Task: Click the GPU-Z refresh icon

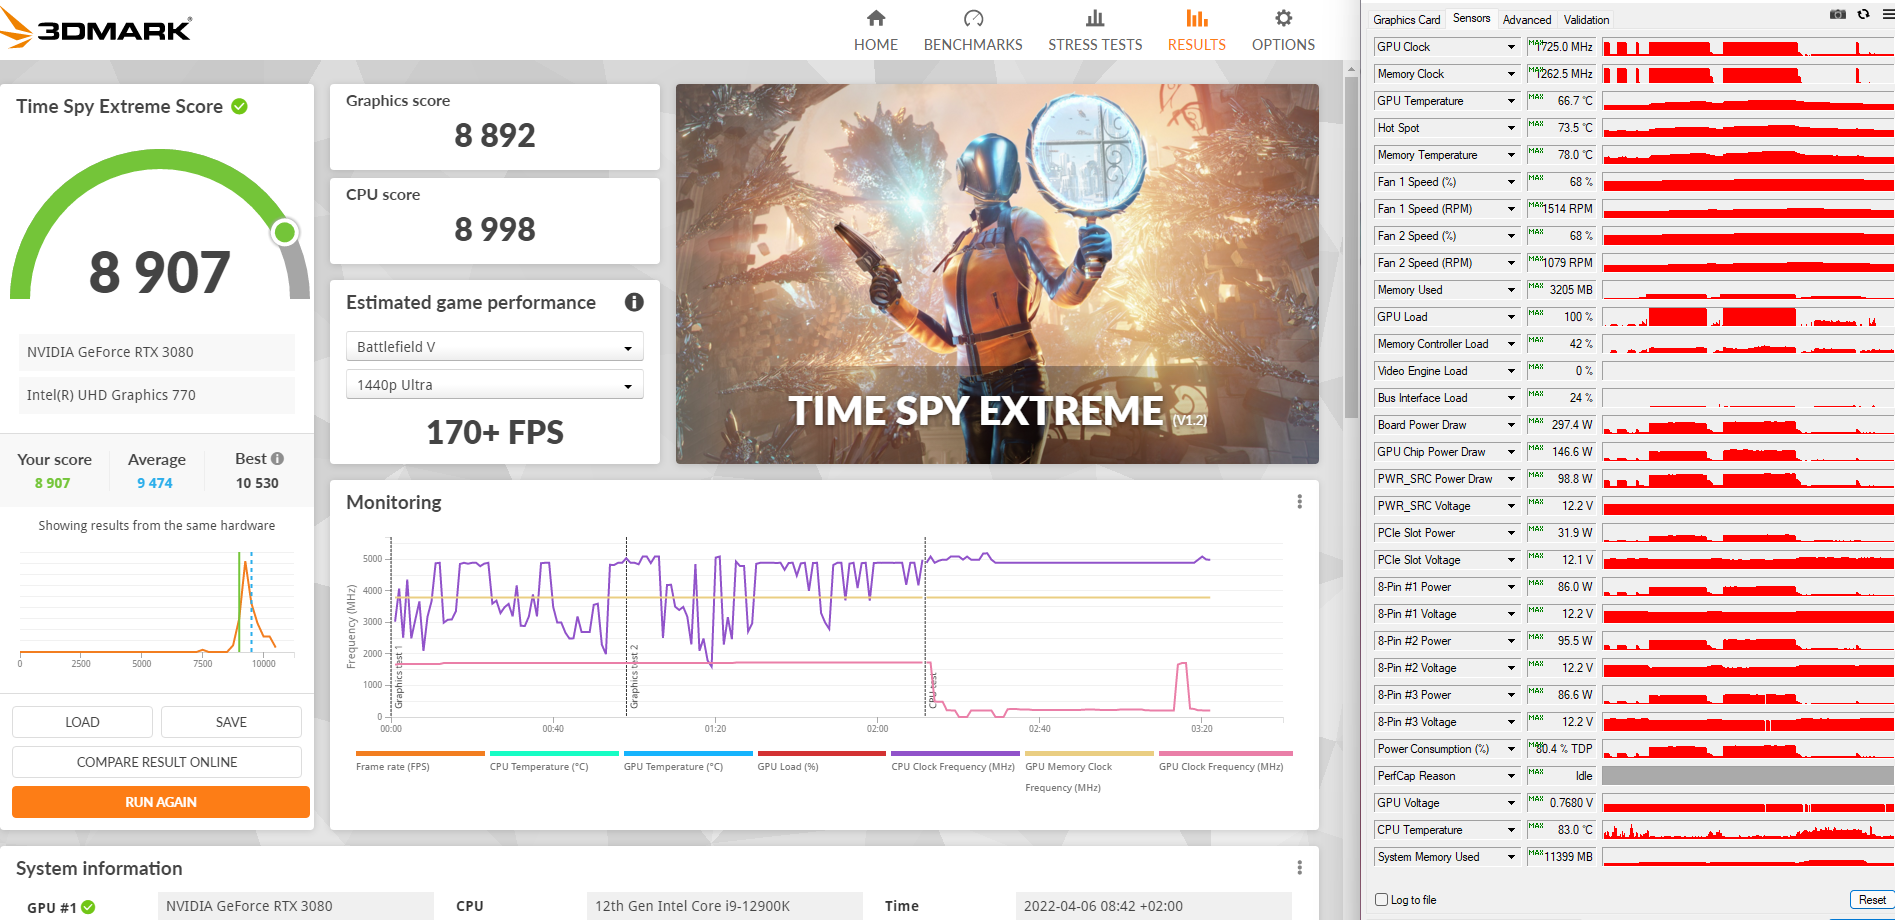Action: click(x=1863, y=14)
